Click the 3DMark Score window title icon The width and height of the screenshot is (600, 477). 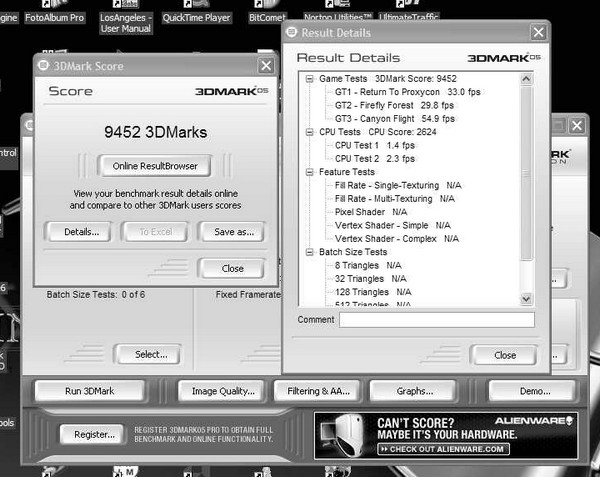[43, 65]
